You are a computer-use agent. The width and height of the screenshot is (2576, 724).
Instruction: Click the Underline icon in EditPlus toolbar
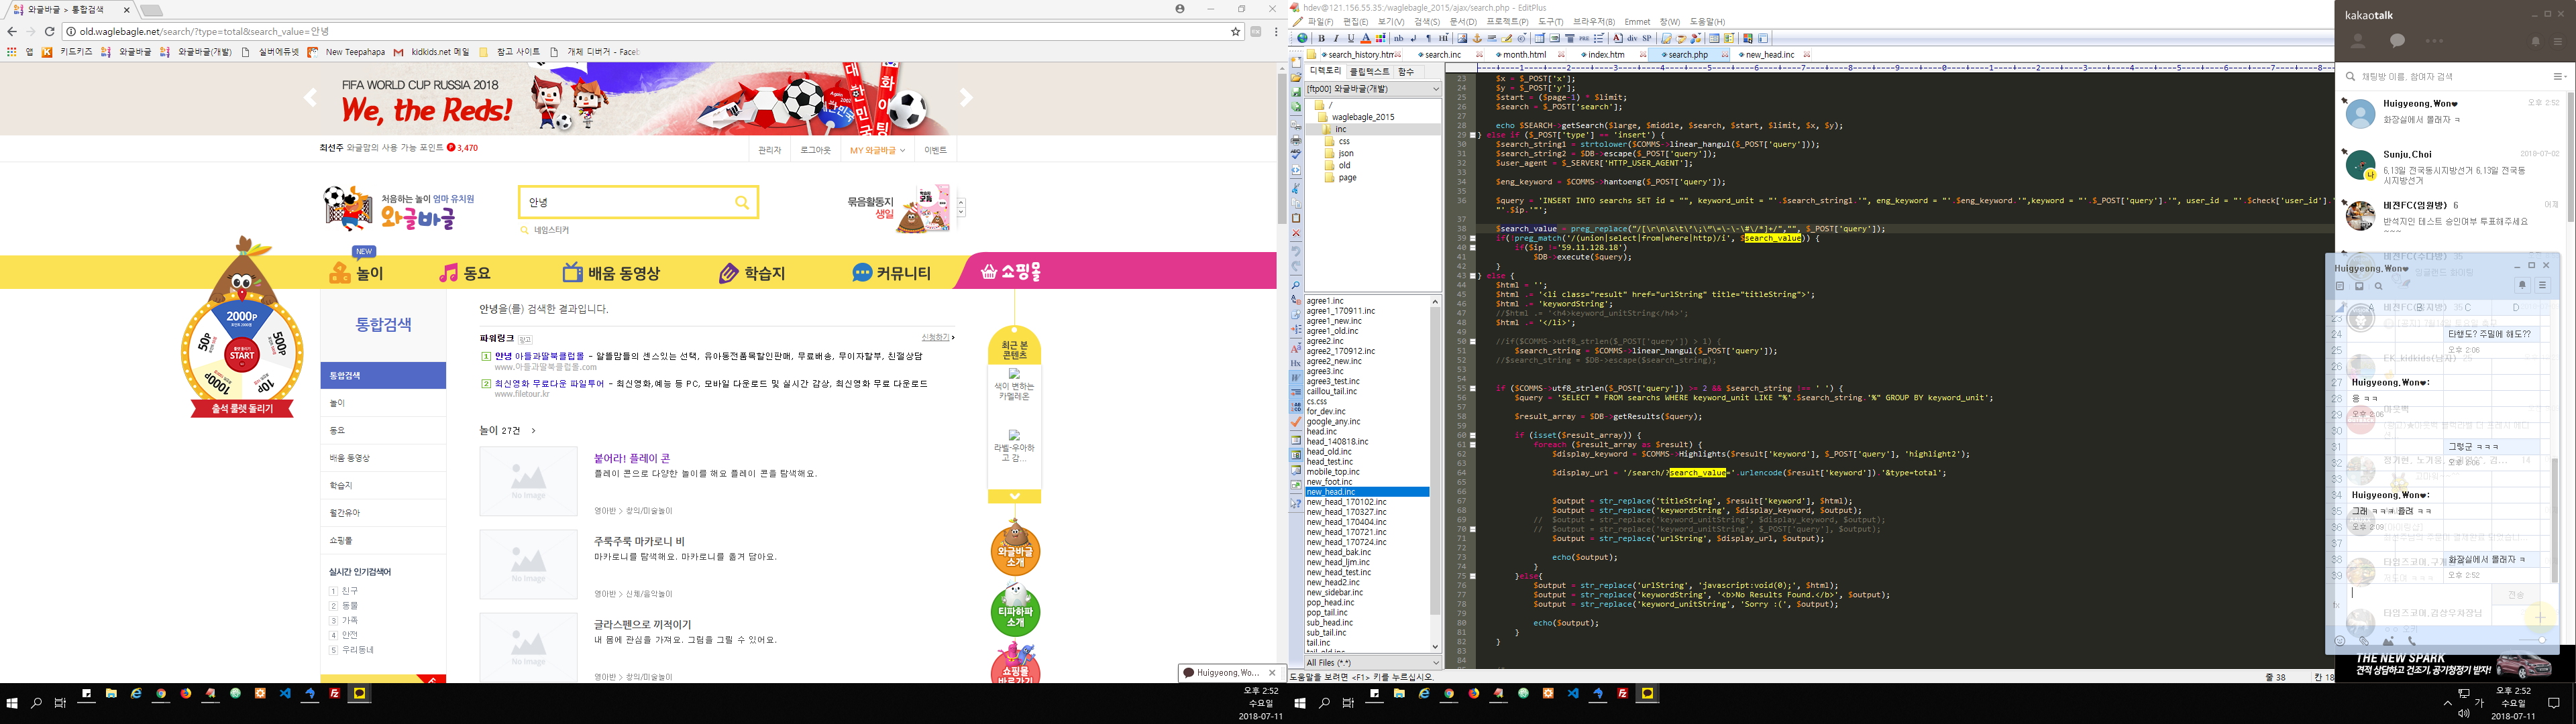[x=1351, y=38]
